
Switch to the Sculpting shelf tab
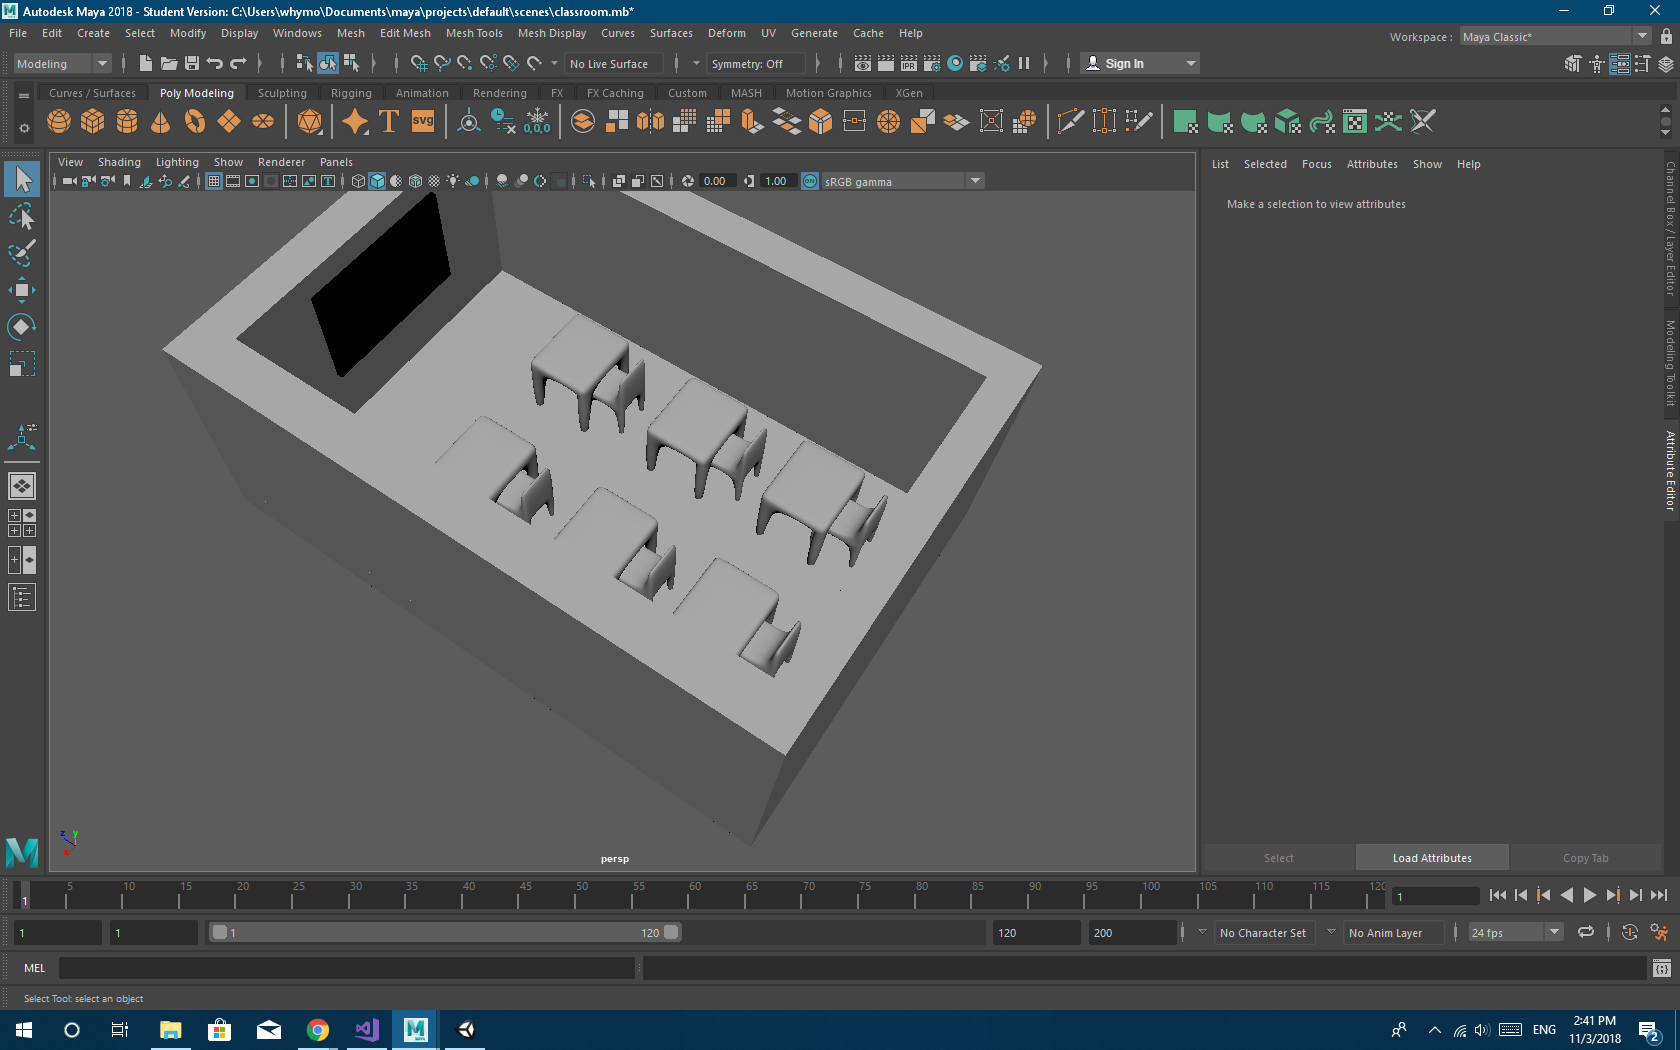(x=282, y=93)
